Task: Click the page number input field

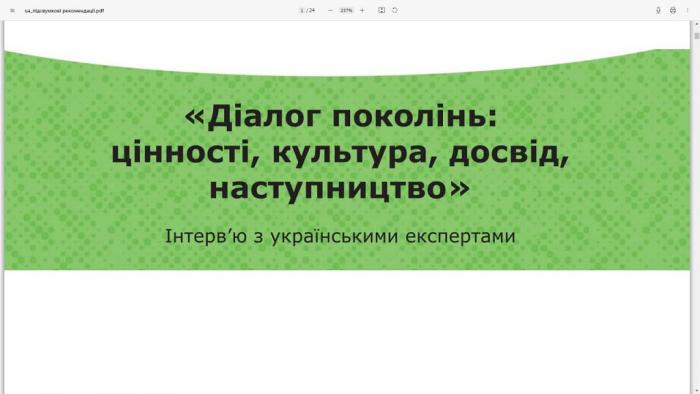Action: (302, 10)
